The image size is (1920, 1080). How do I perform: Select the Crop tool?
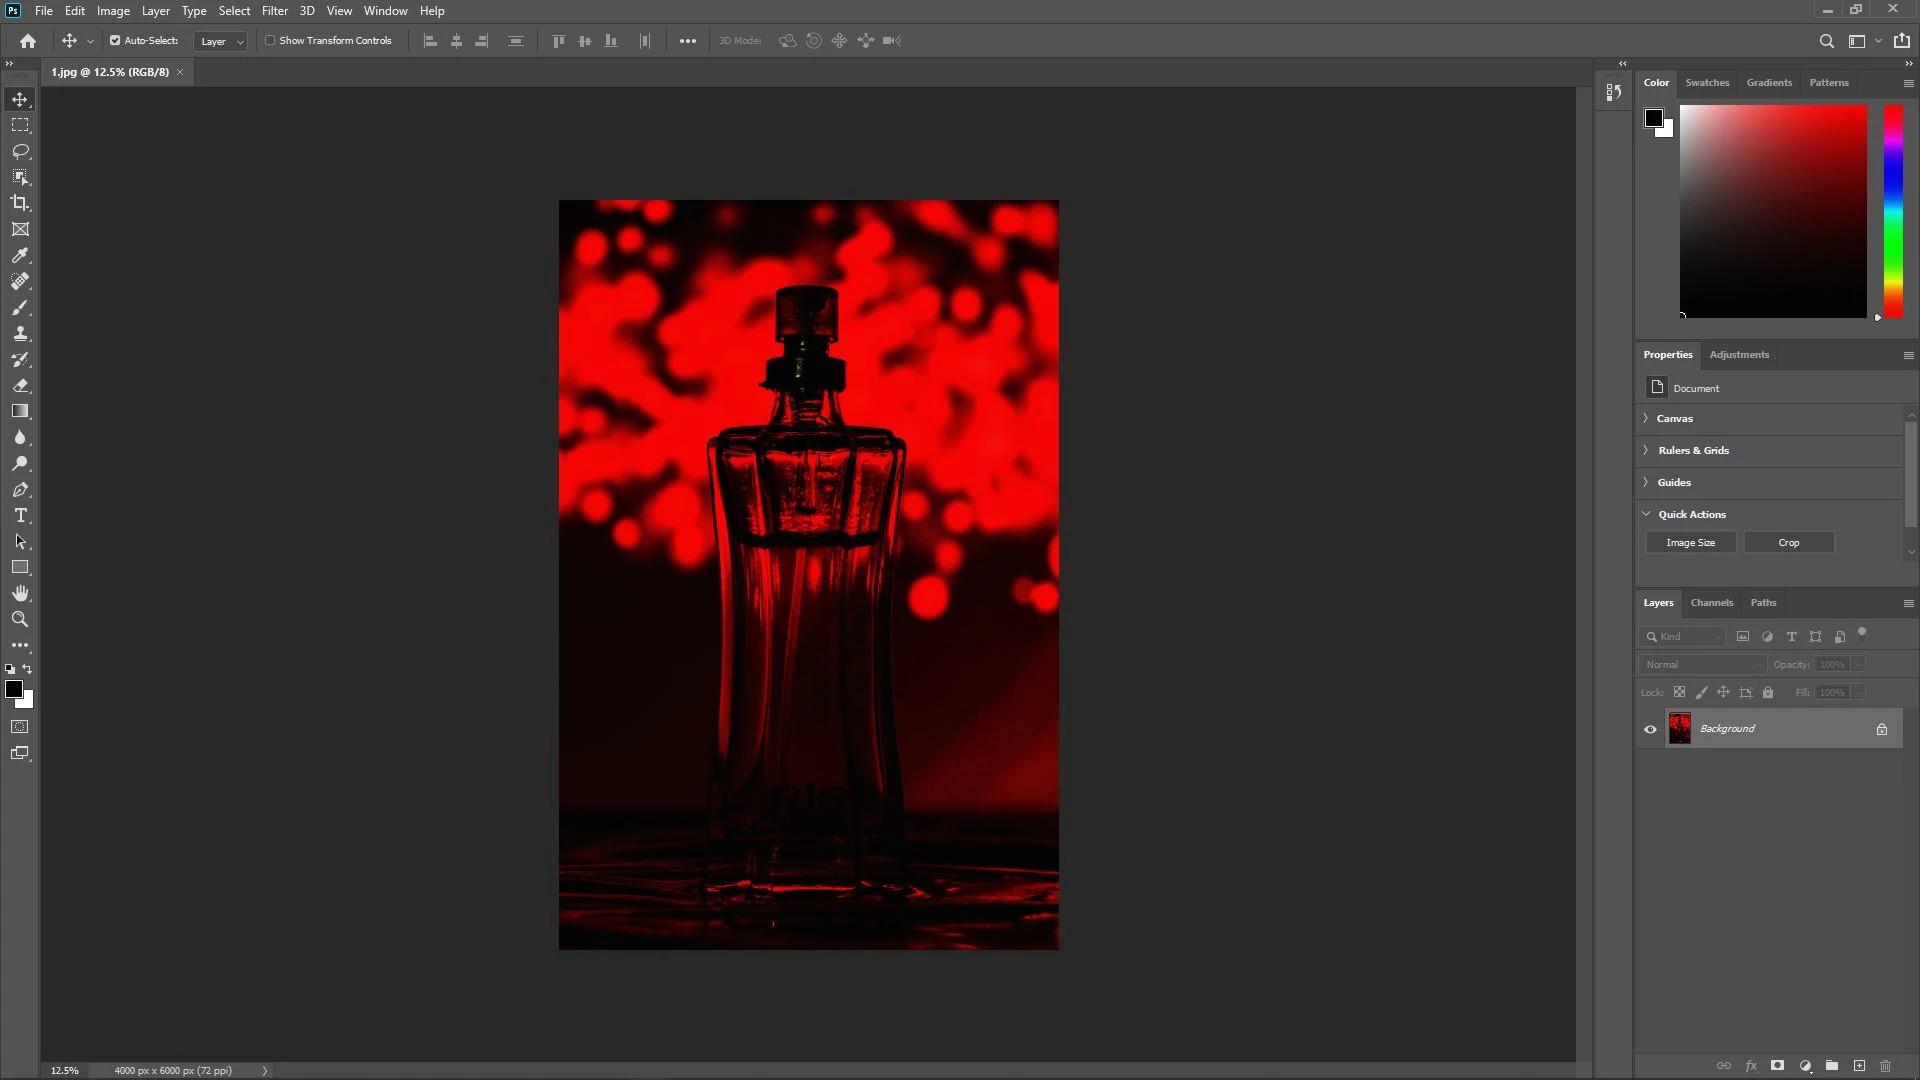pyautogui.click(x=20, y=203)
